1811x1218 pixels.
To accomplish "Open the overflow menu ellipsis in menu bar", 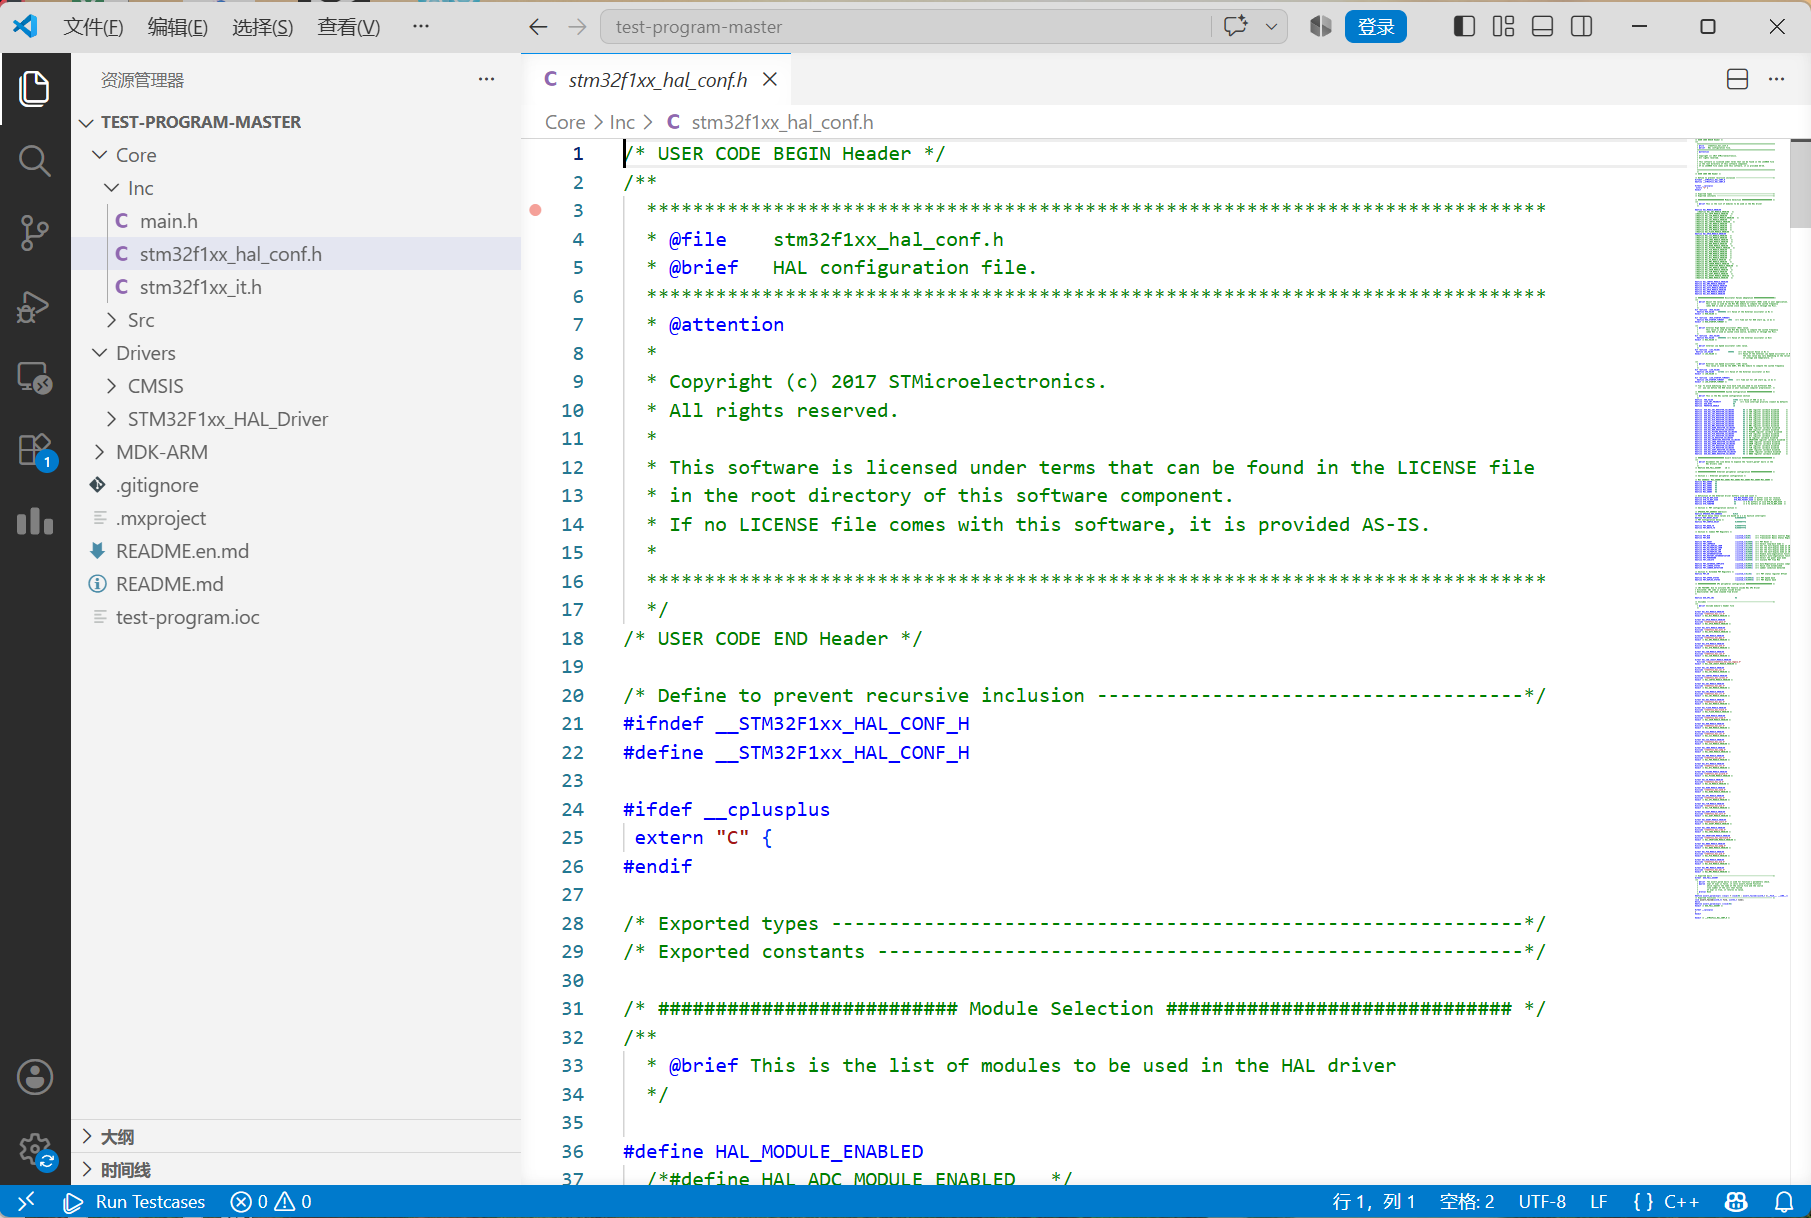I will coord(421,27).
